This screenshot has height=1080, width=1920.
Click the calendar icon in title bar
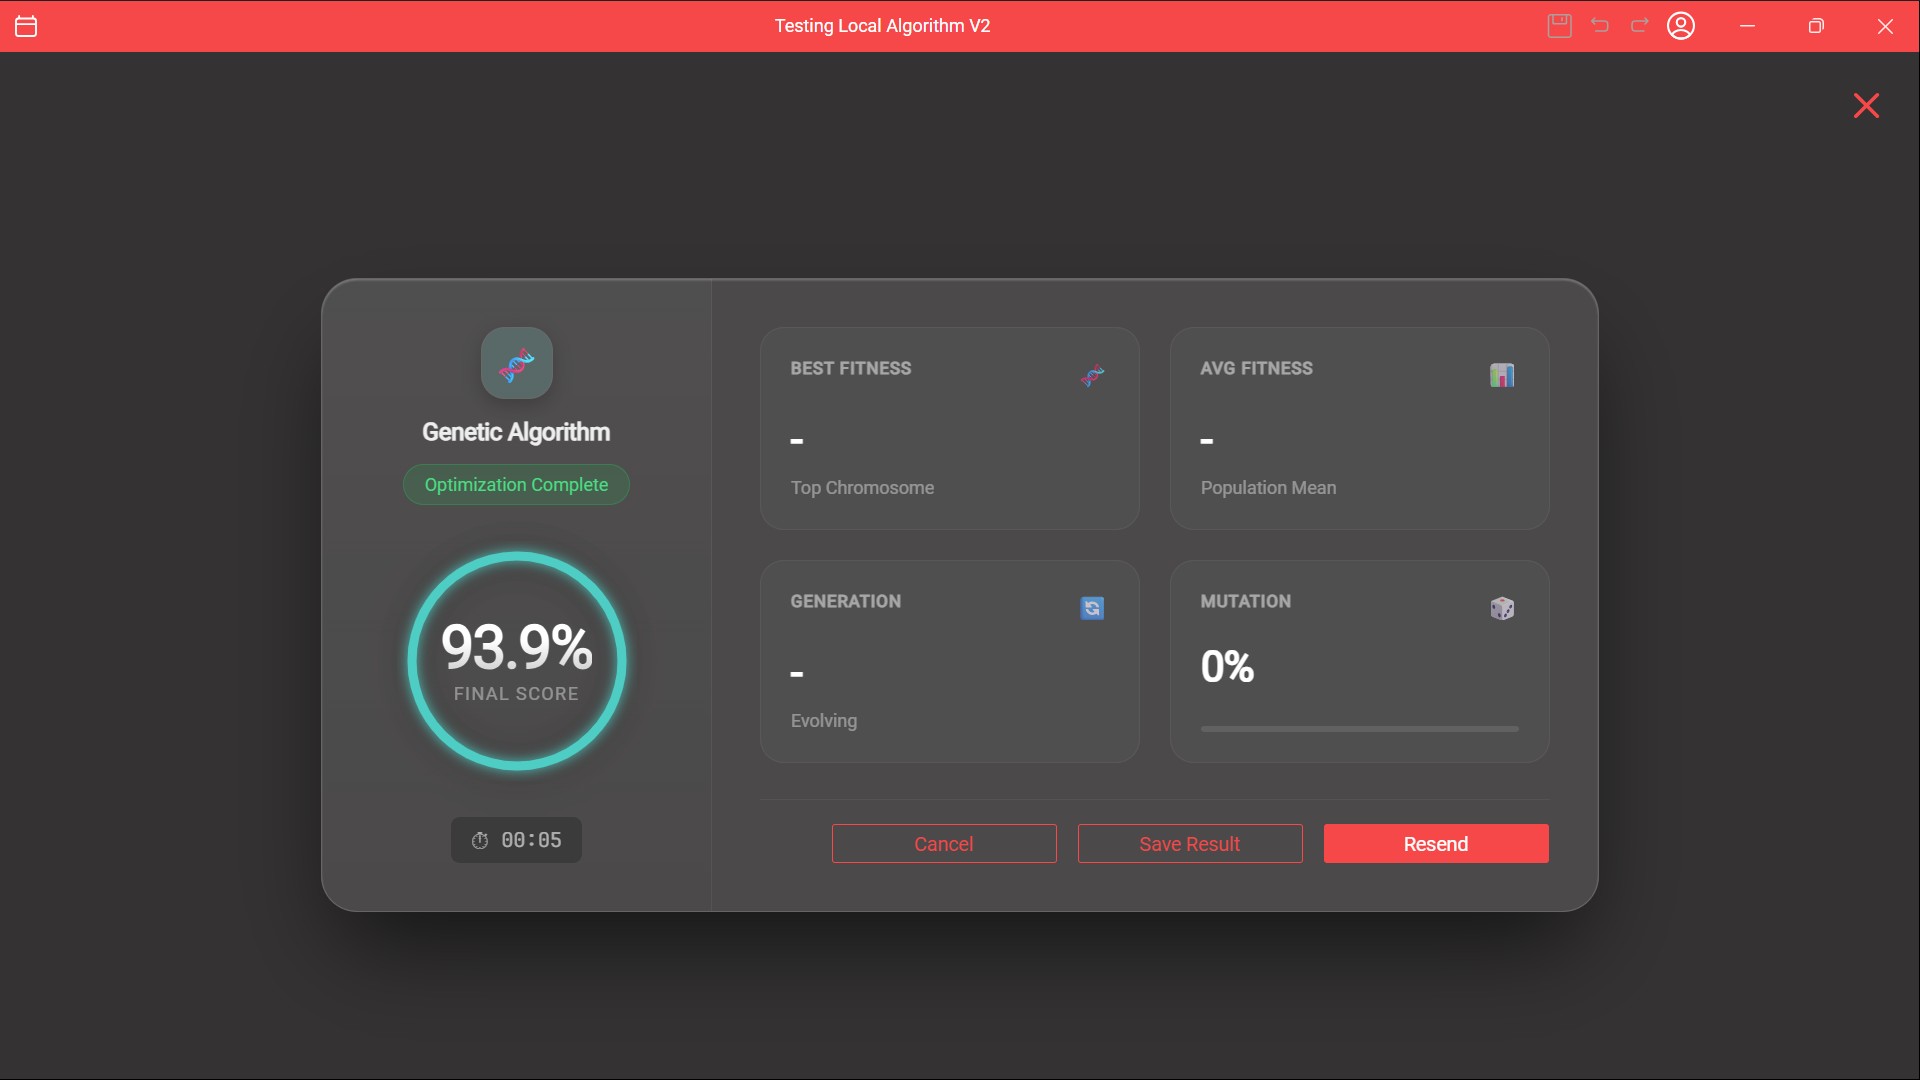pos(26,26)
